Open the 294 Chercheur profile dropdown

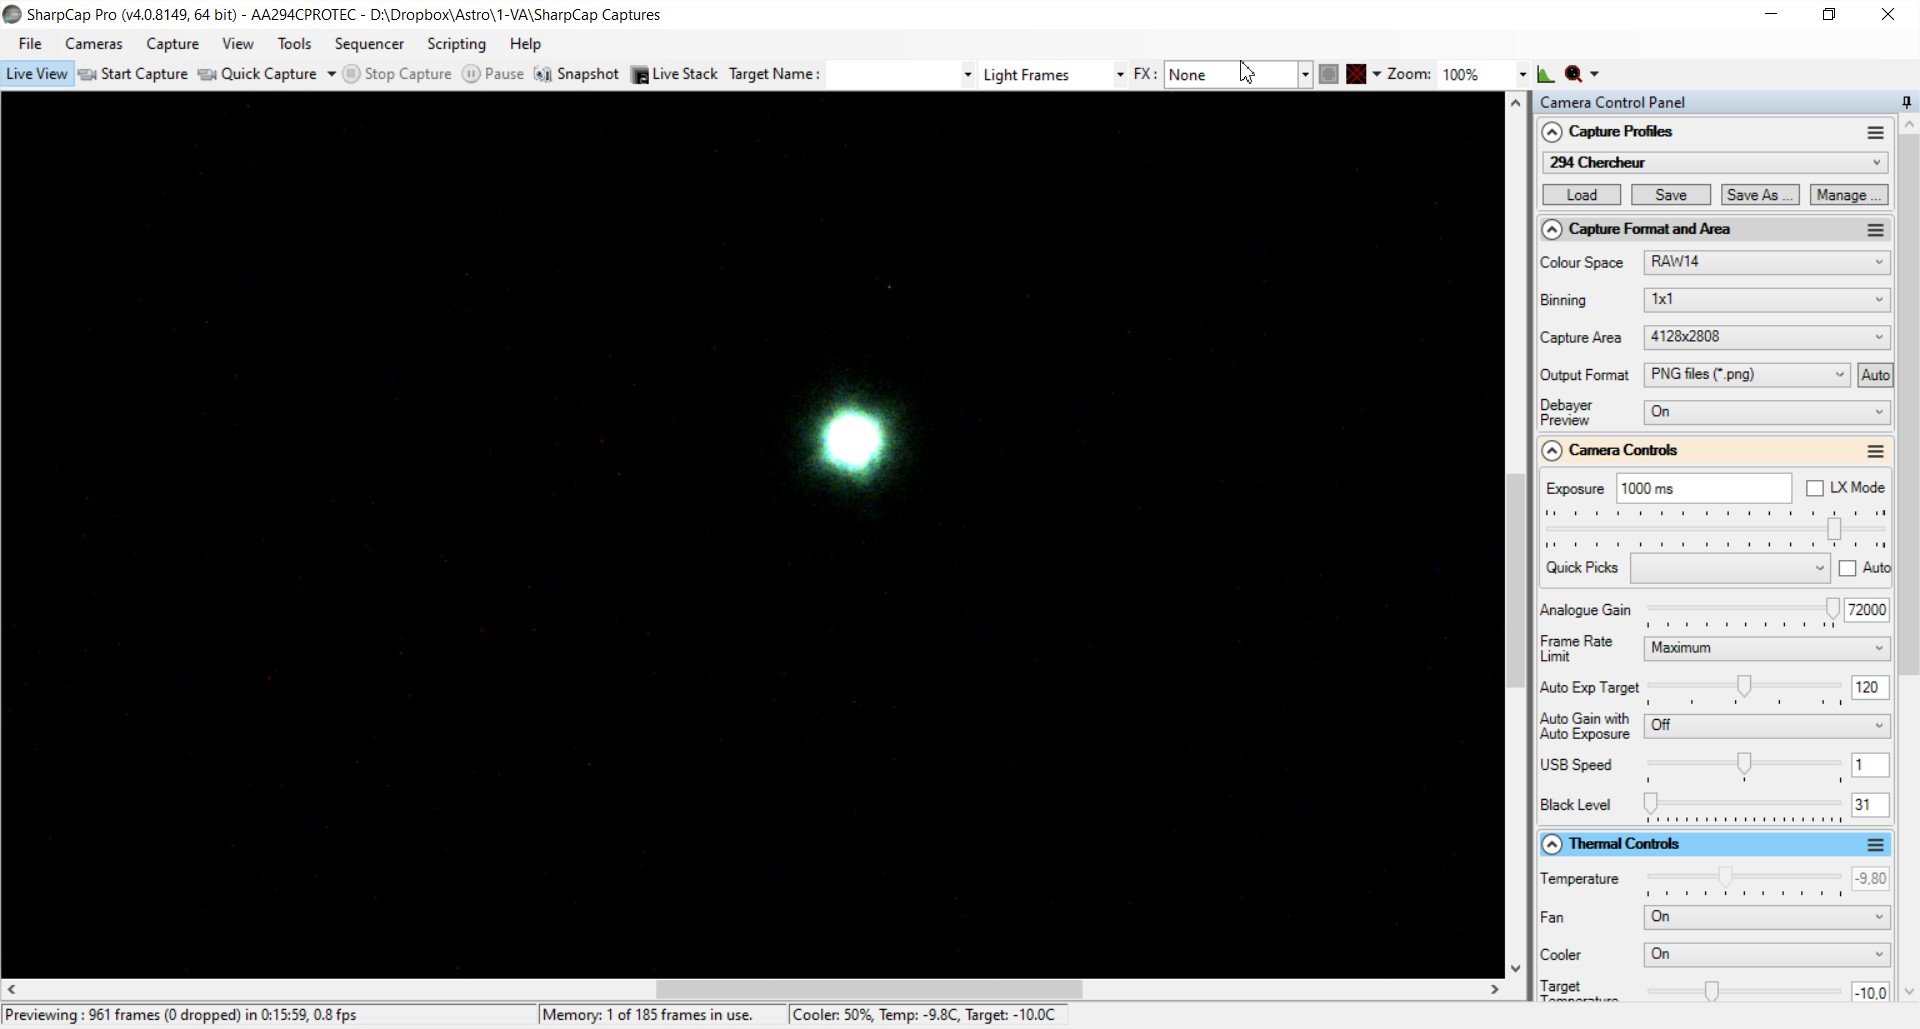coord(1715,163)
